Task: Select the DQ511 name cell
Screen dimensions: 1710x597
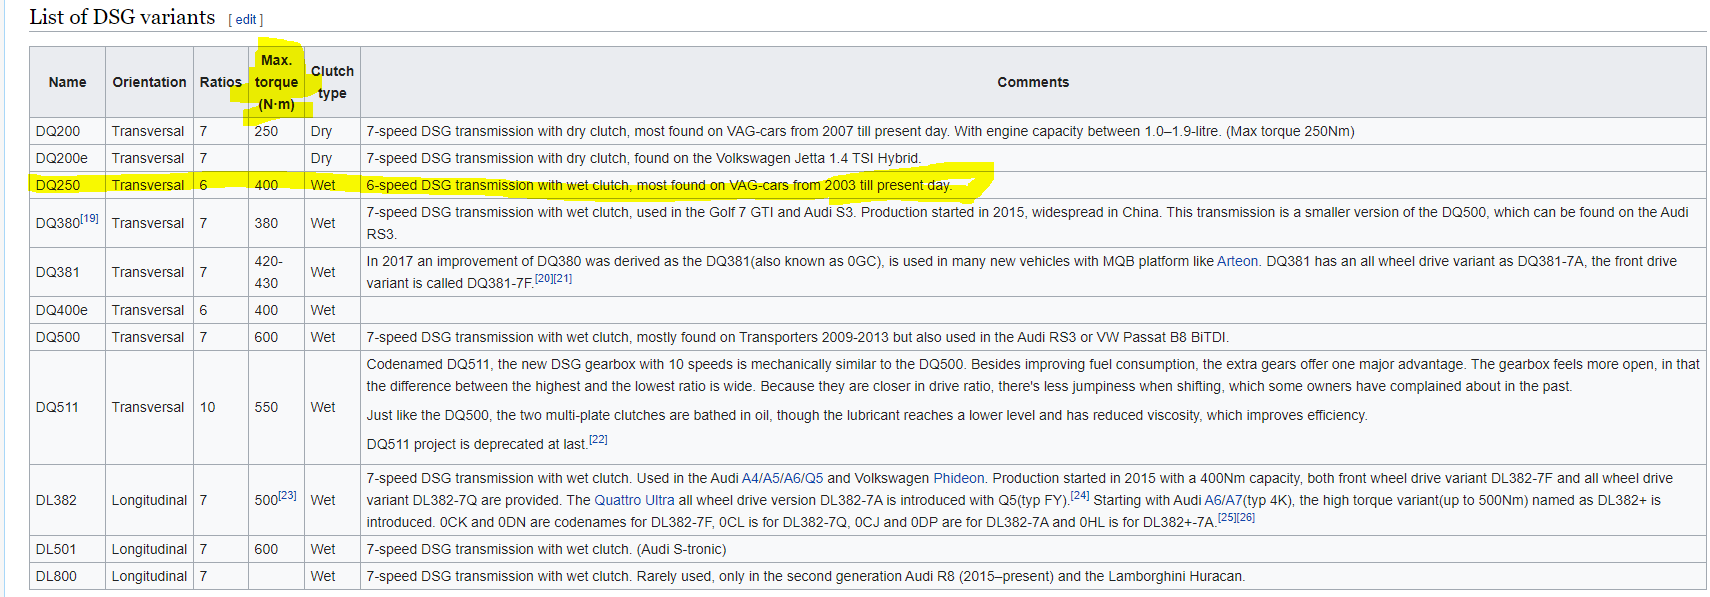Action: (x=67, y=407)
